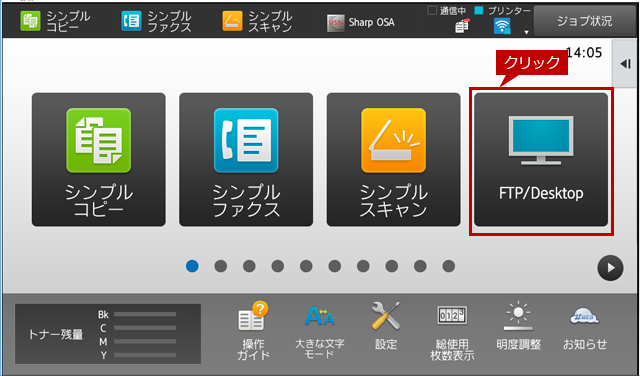
Task: Tap シンプルファクス shortcut in top bar
Action: coord(157,21)
